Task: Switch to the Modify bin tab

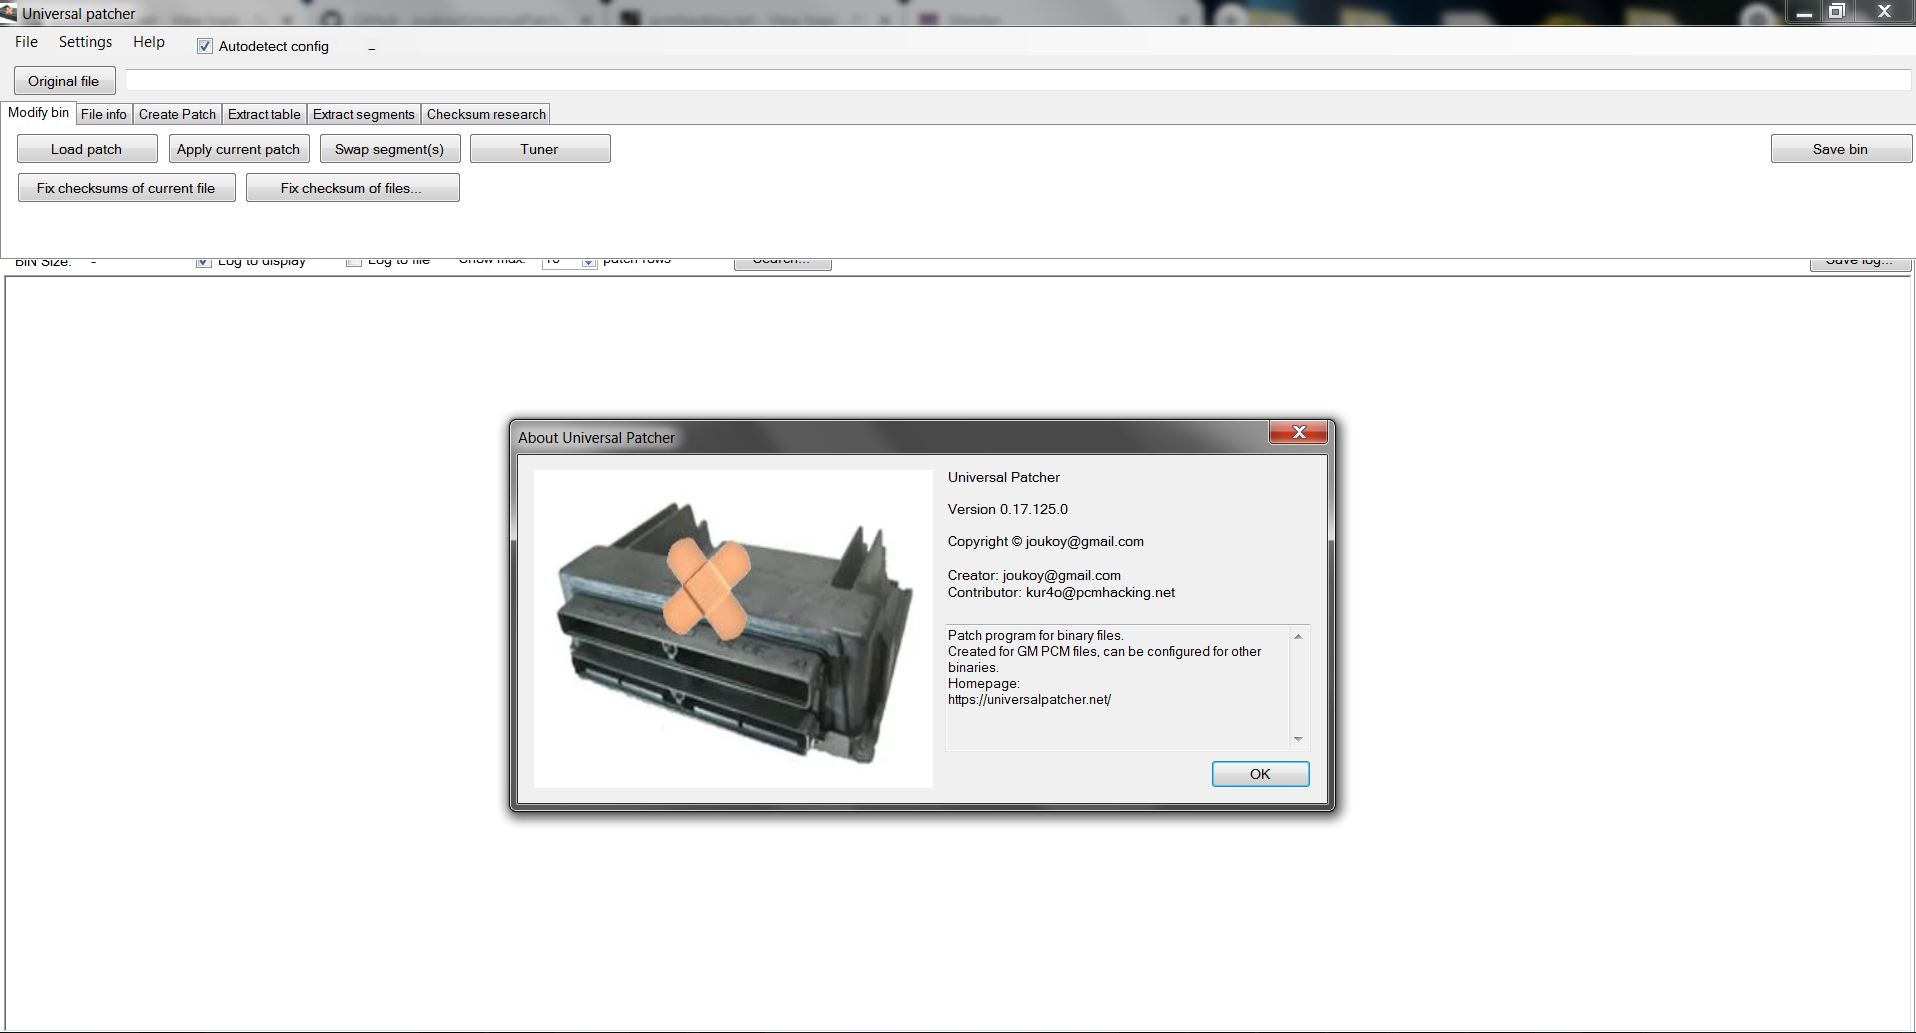Action: click(38, 113)
